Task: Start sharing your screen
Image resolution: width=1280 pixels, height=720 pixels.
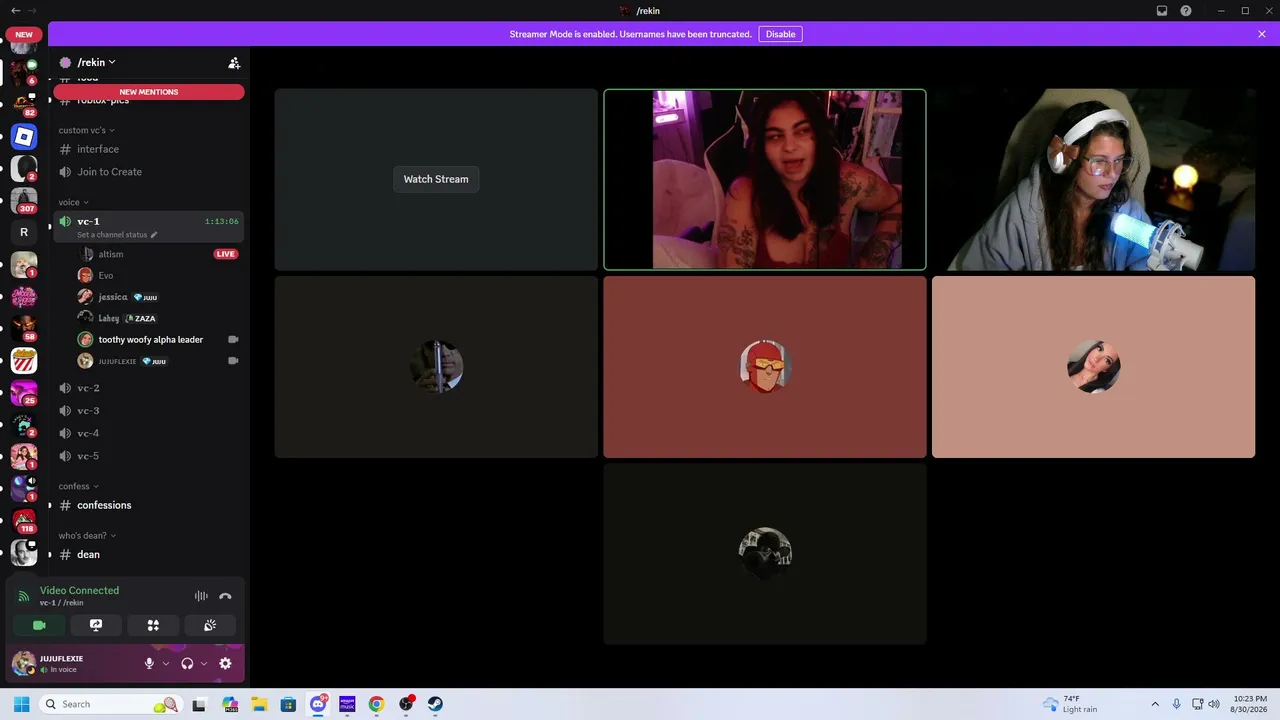Action: pos(96,625)
